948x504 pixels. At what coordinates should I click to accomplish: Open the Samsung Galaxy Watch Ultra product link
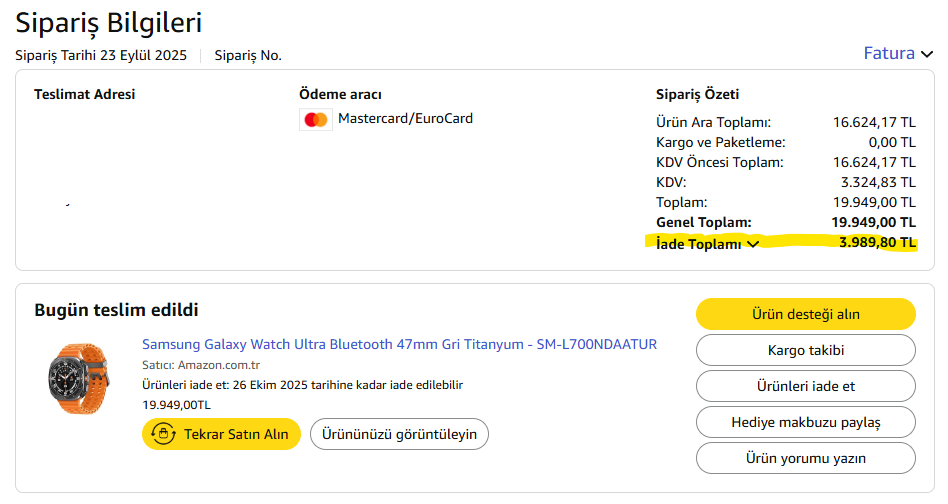pyautogui.click(x=399, y=344)
